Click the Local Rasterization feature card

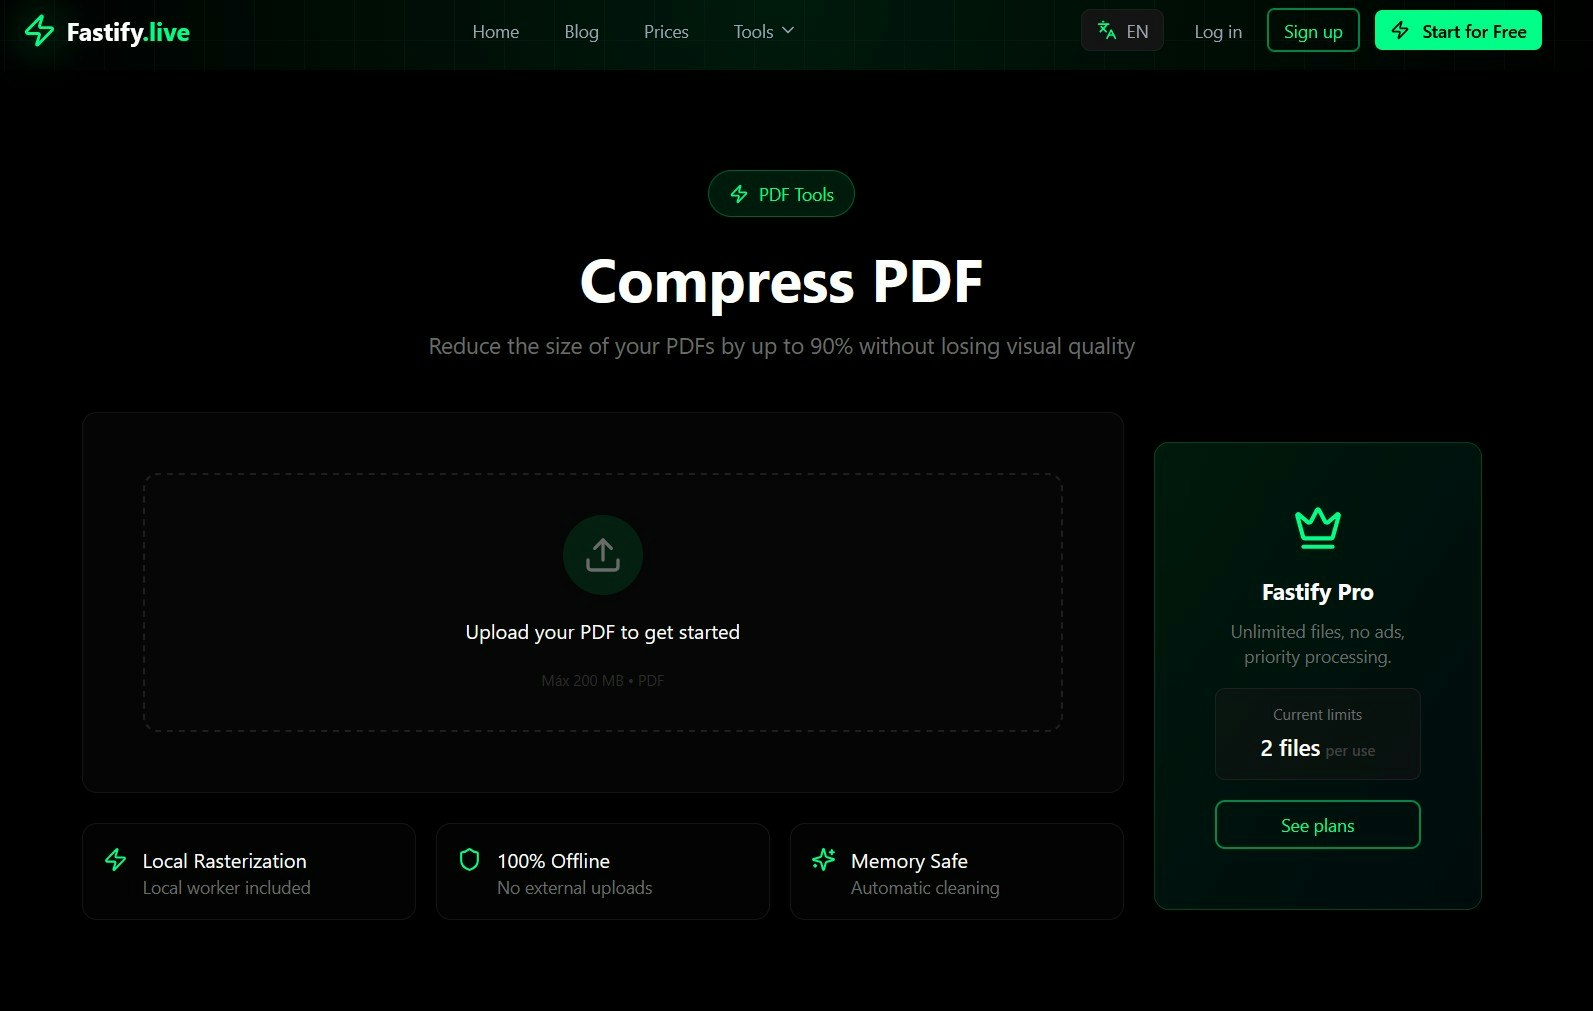(x=249, y=871)
